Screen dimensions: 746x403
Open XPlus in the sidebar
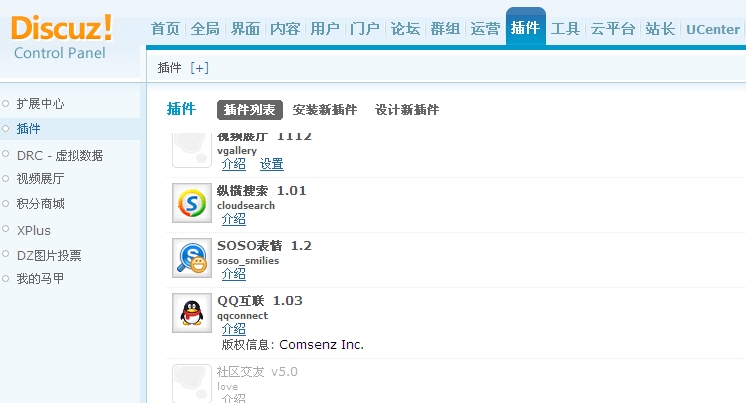coord(33,230)
